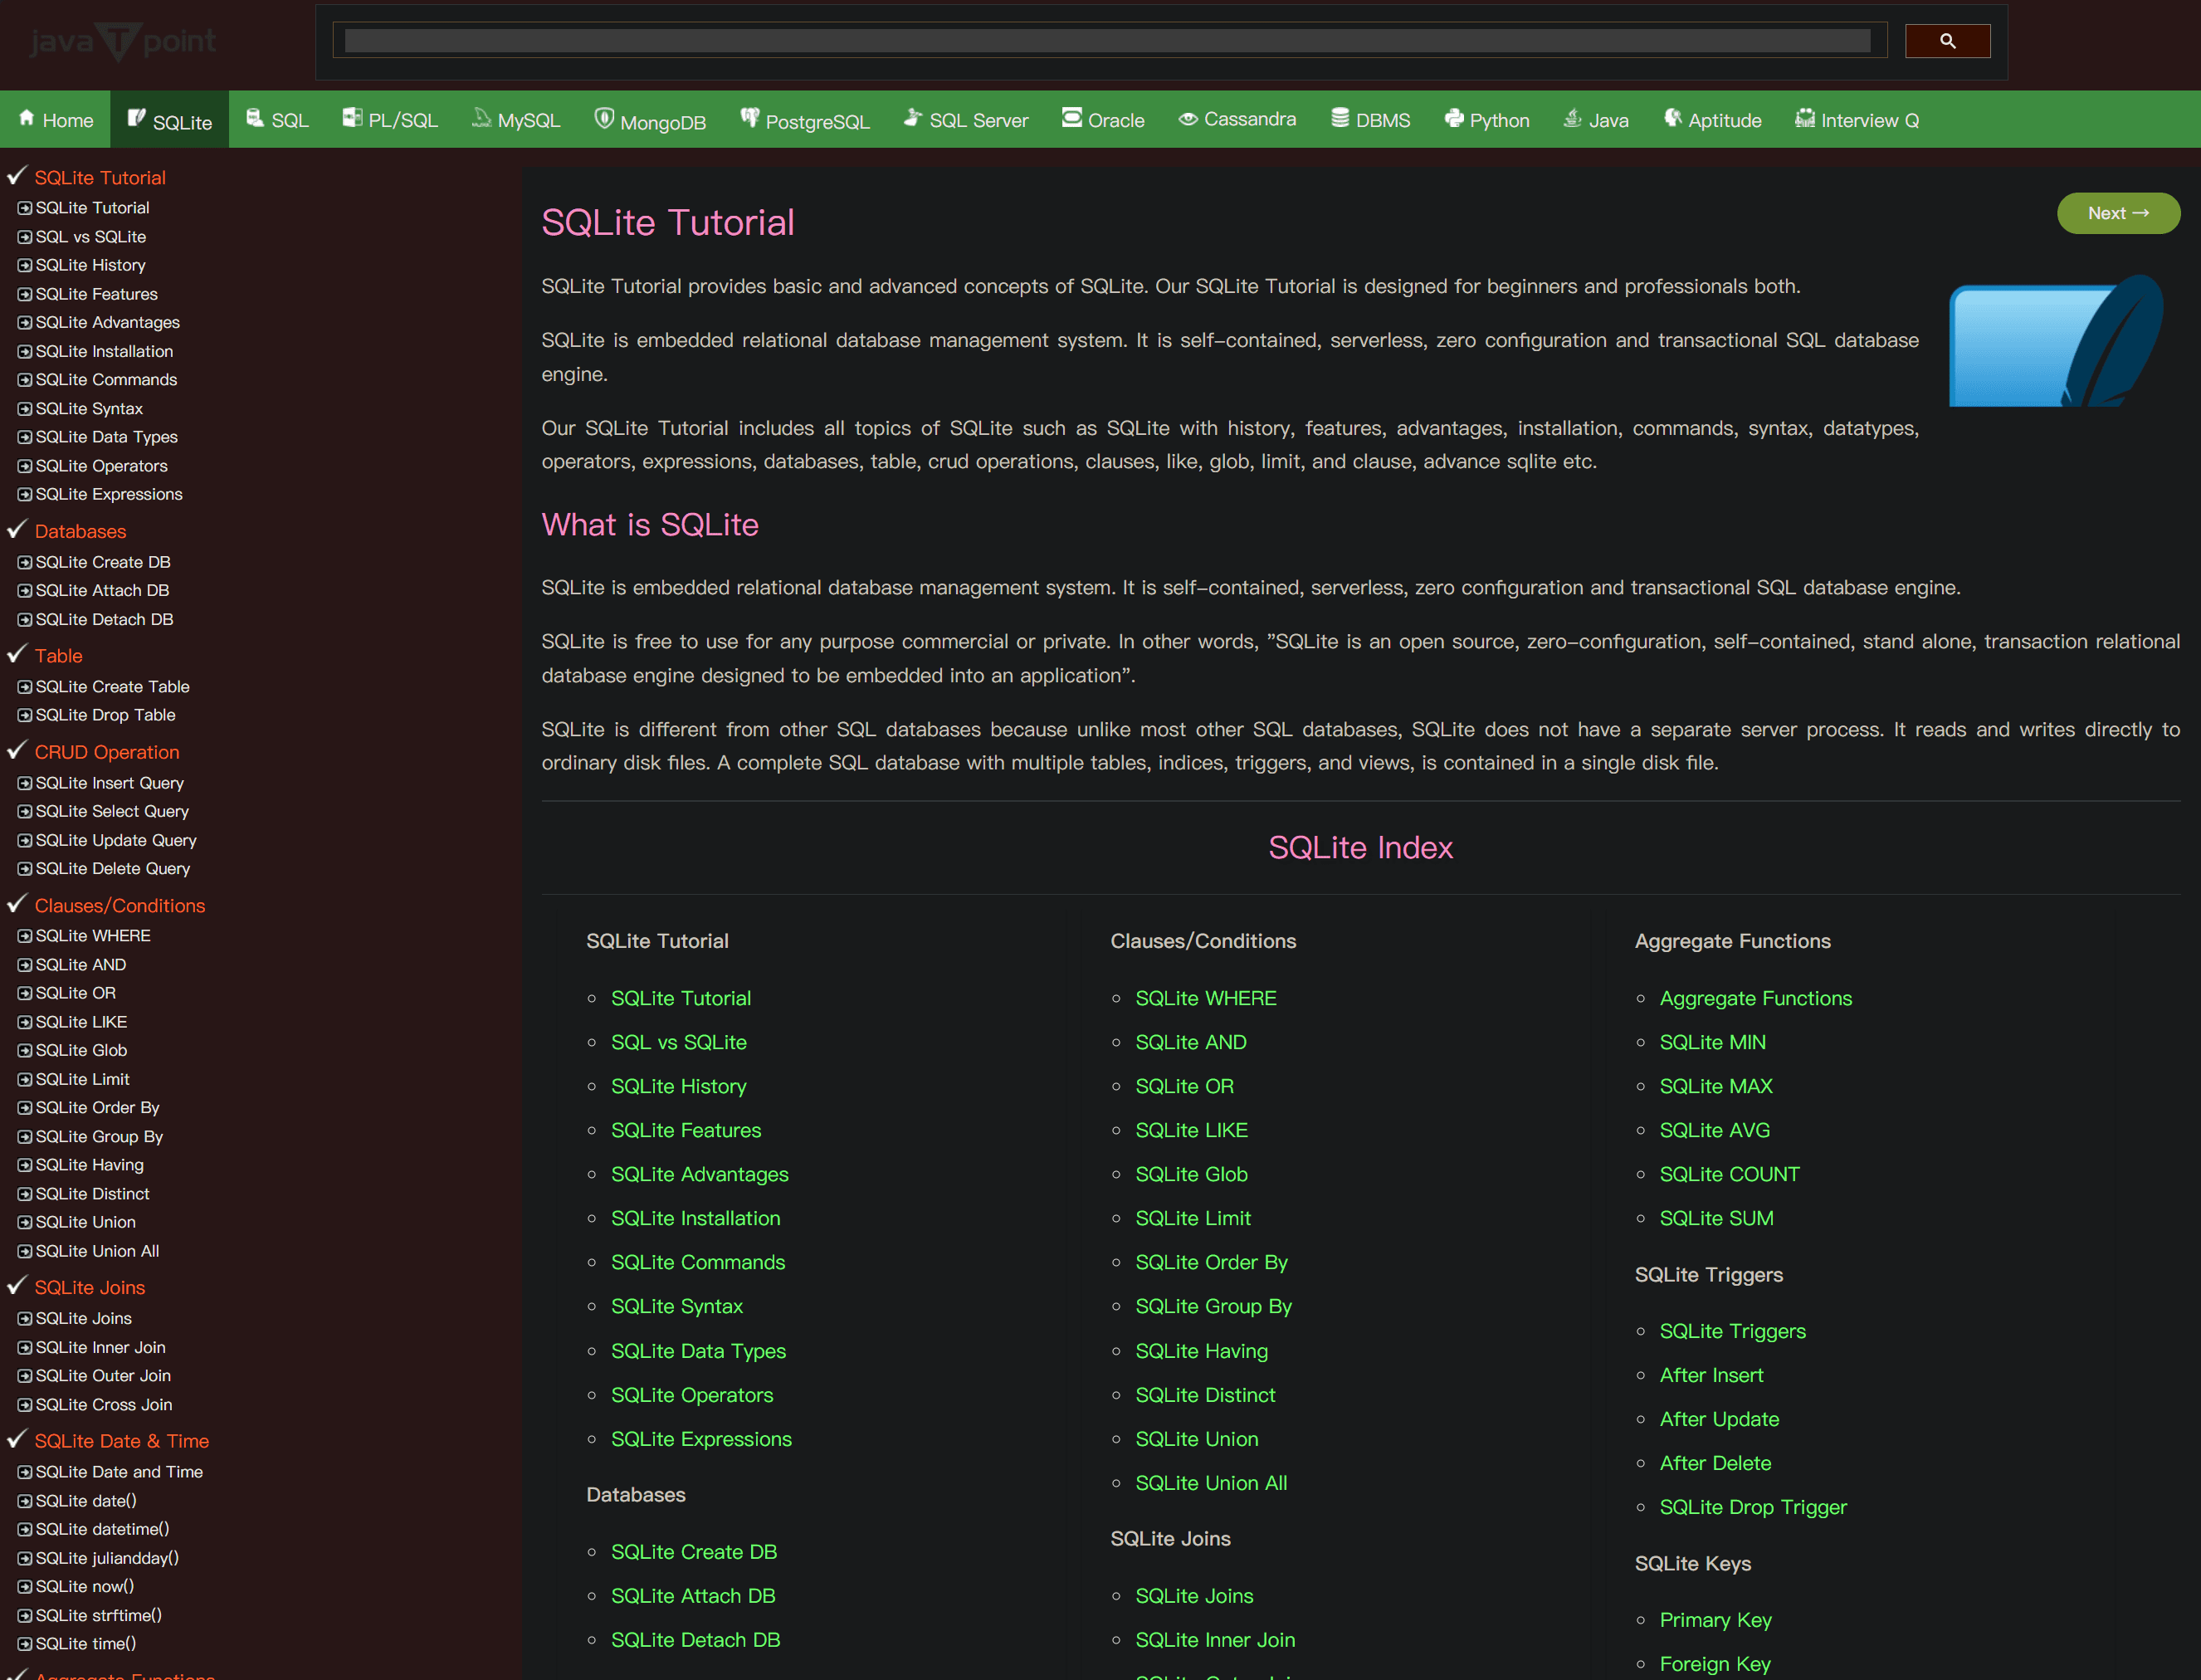The width and height of the screenshot is (2201, 1680).
Task: Expand the SQLite Installation sidebar item
Action: tap(25, 351)
